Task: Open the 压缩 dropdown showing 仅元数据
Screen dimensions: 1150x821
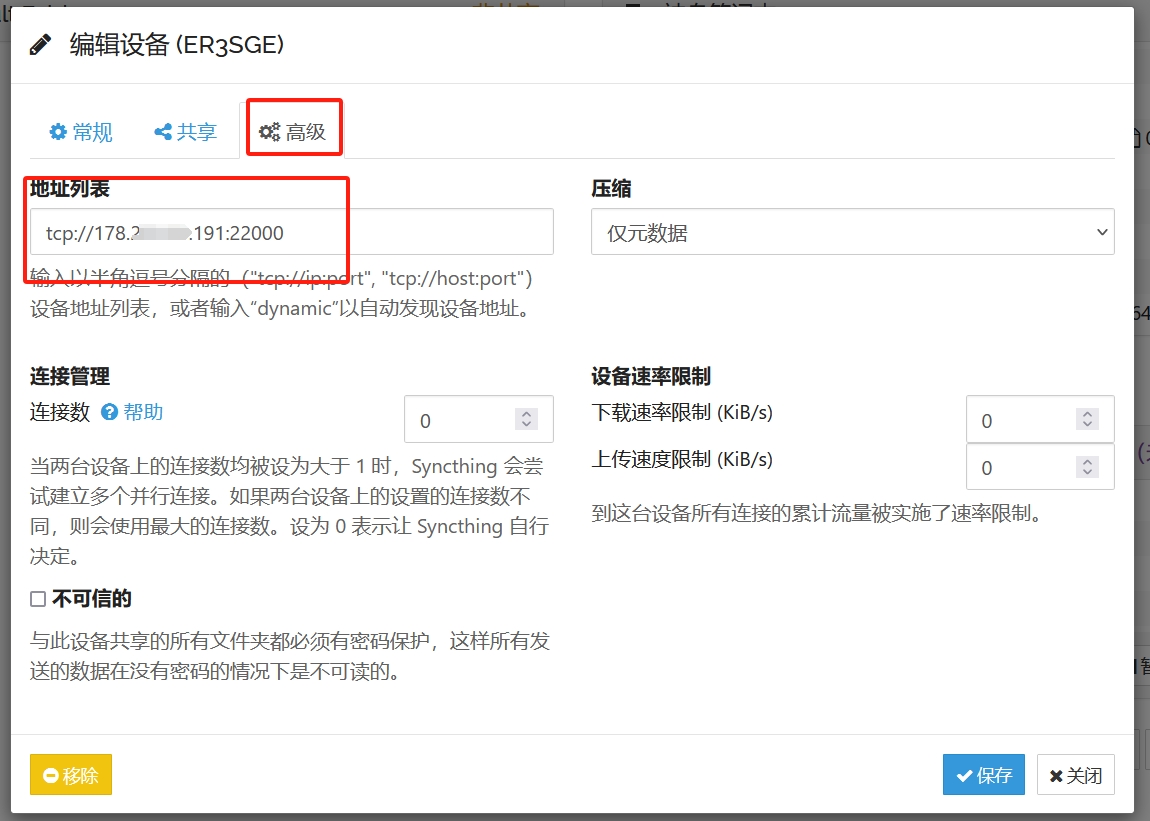Action: (x=852, y=231)
